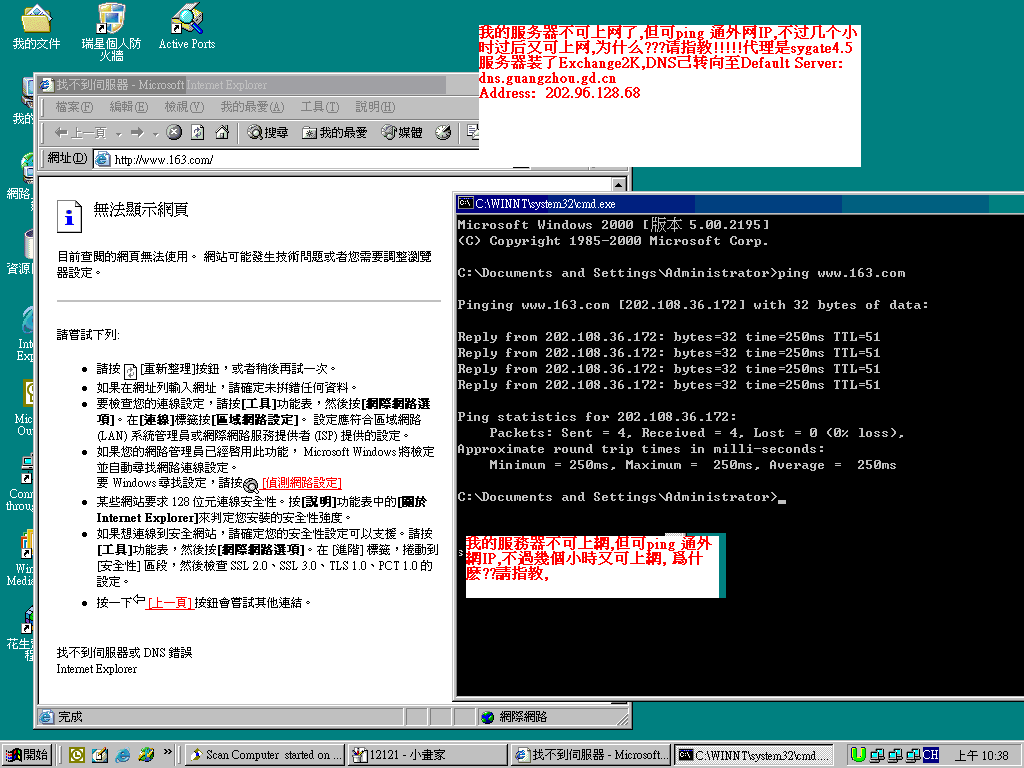1024x768 pixels.
Task: Switch to 12121 - 小畫家 taskbar button
Action: (428, 755)
